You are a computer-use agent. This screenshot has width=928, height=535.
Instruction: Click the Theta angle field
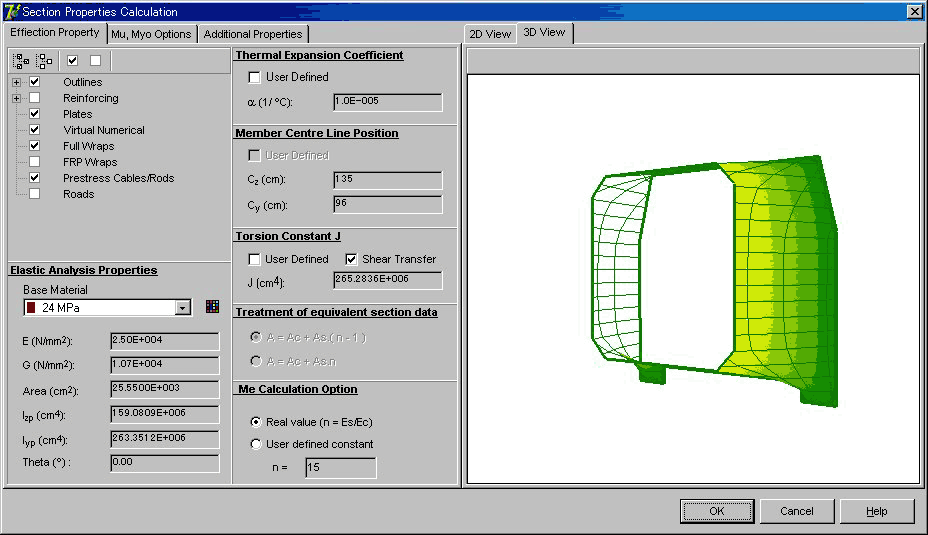click(165, 463)
